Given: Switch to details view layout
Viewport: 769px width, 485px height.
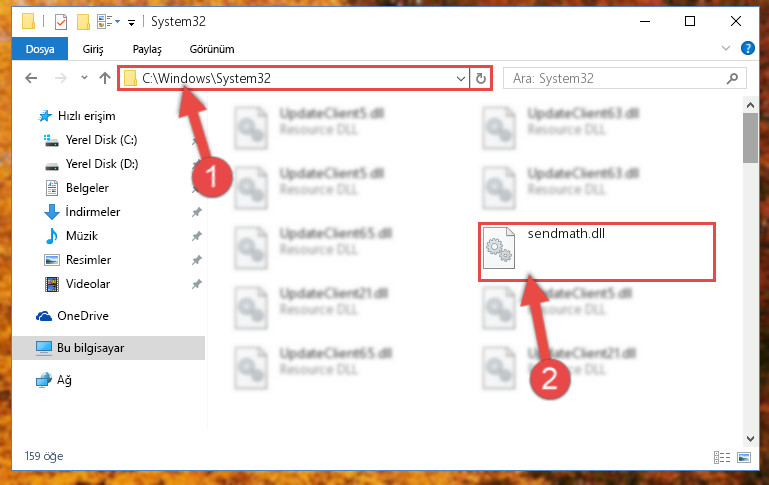Looking at the screenshot, I should coord(721,457).
